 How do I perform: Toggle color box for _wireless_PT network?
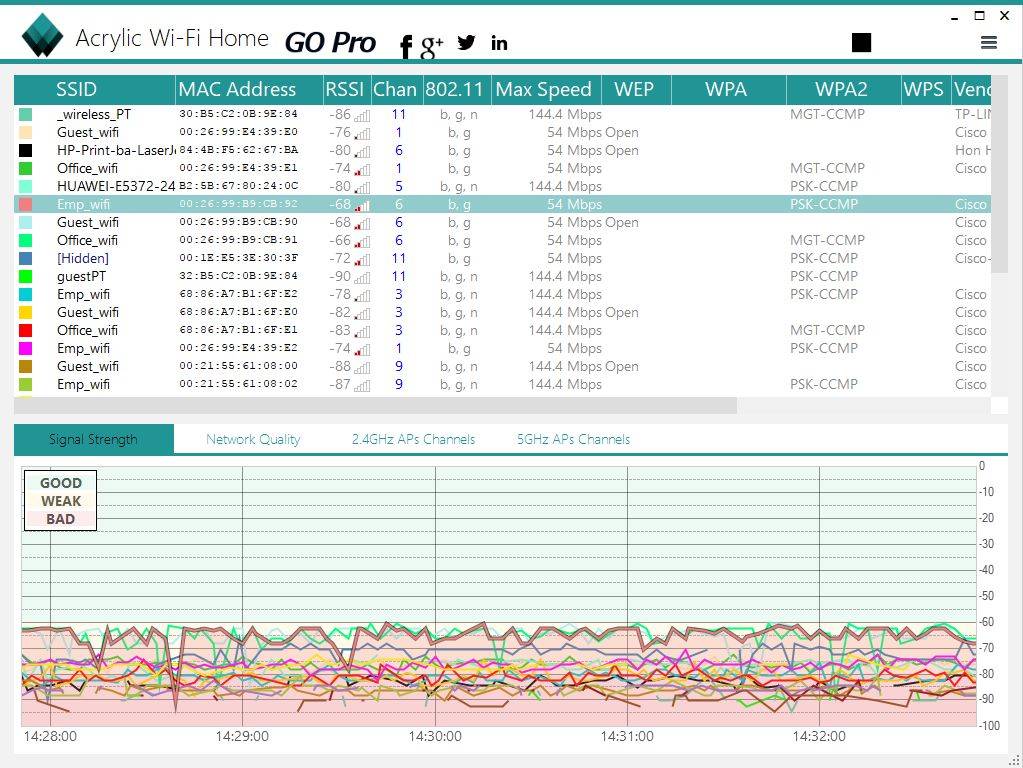(25, 115)
